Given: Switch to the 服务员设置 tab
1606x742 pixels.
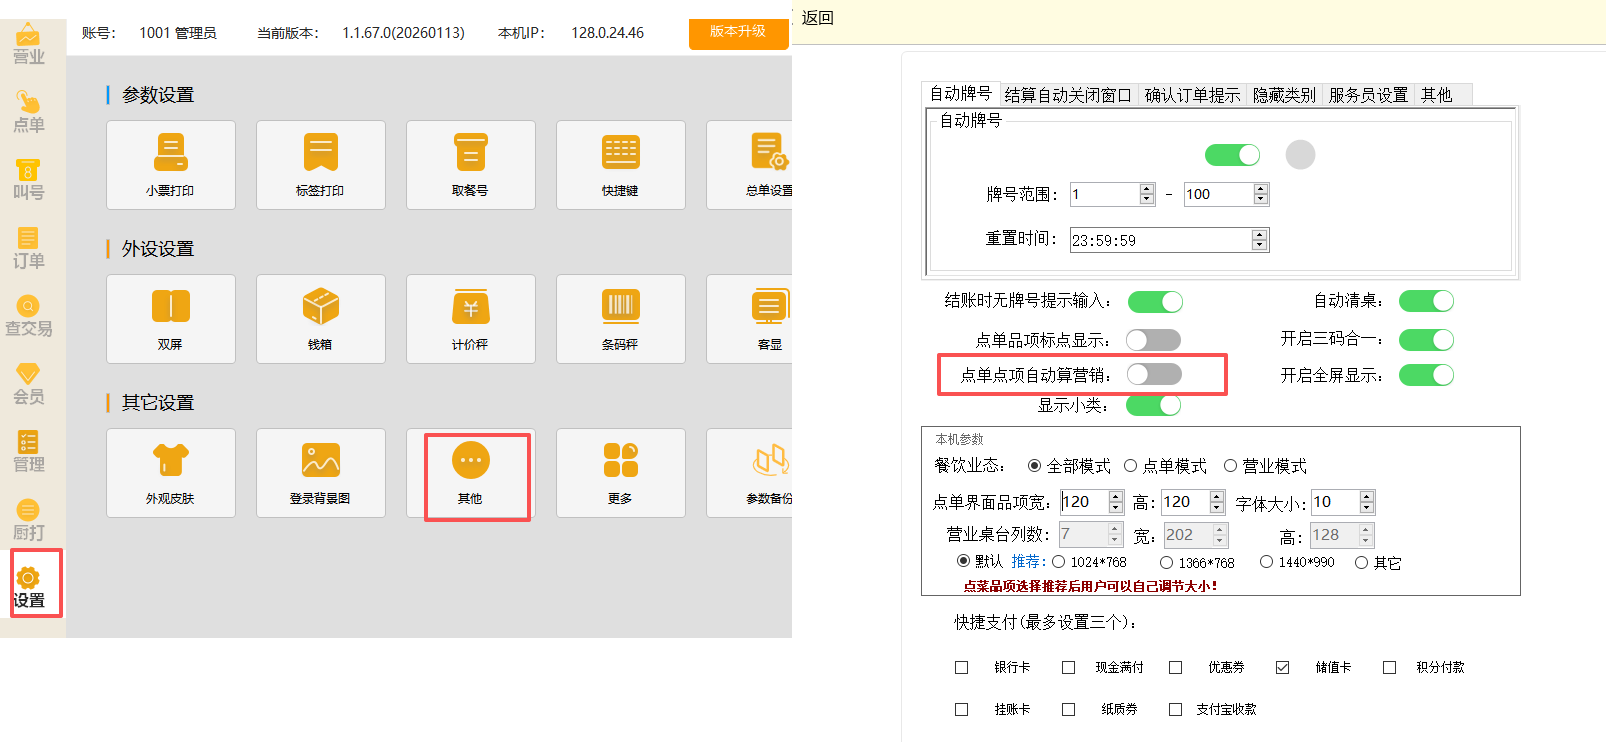Looking at the screenshot, I should tap(1367, 95).
